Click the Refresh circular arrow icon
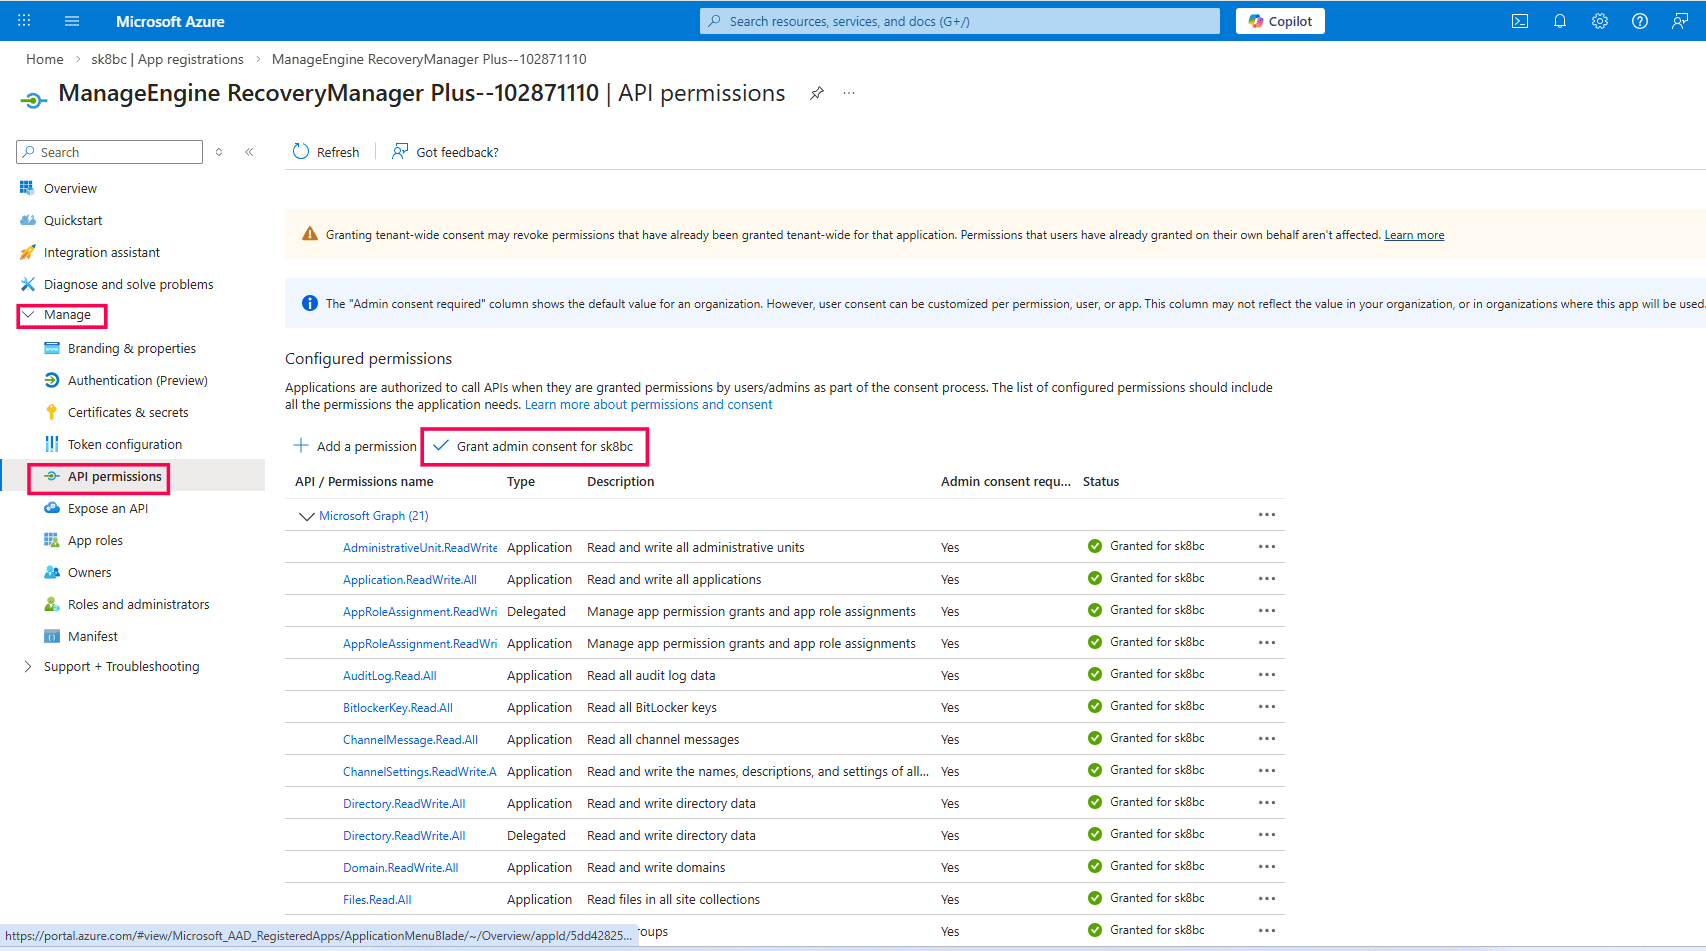Image resolution: width=1706 pixels, height=951 pixels. (301, 151)
